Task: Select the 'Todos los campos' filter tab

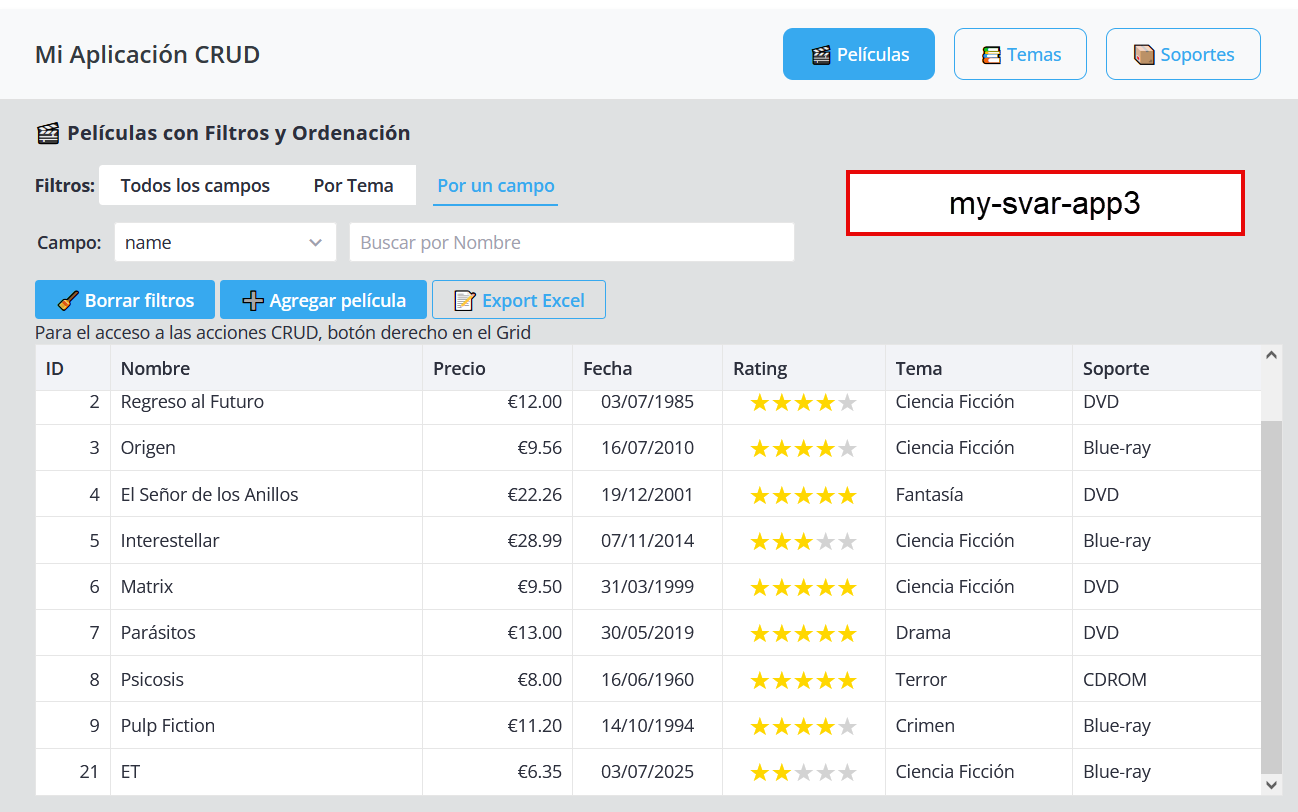Action: click(x=195, y=185)
